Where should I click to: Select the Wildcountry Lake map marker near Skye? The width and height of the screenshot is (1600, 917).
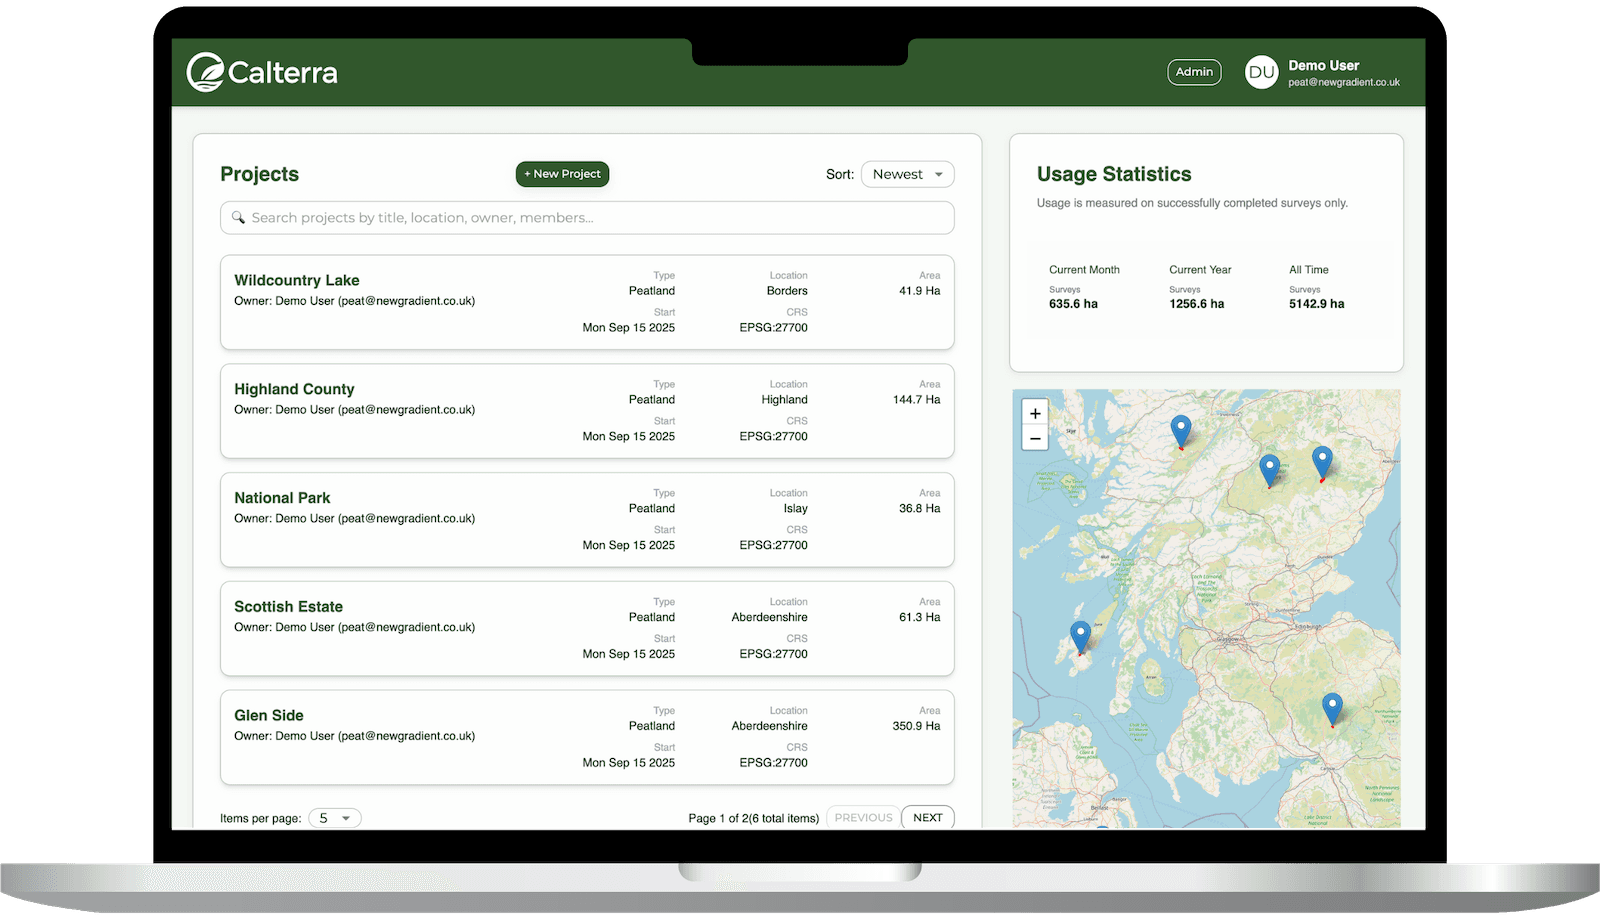[1179, 428]
